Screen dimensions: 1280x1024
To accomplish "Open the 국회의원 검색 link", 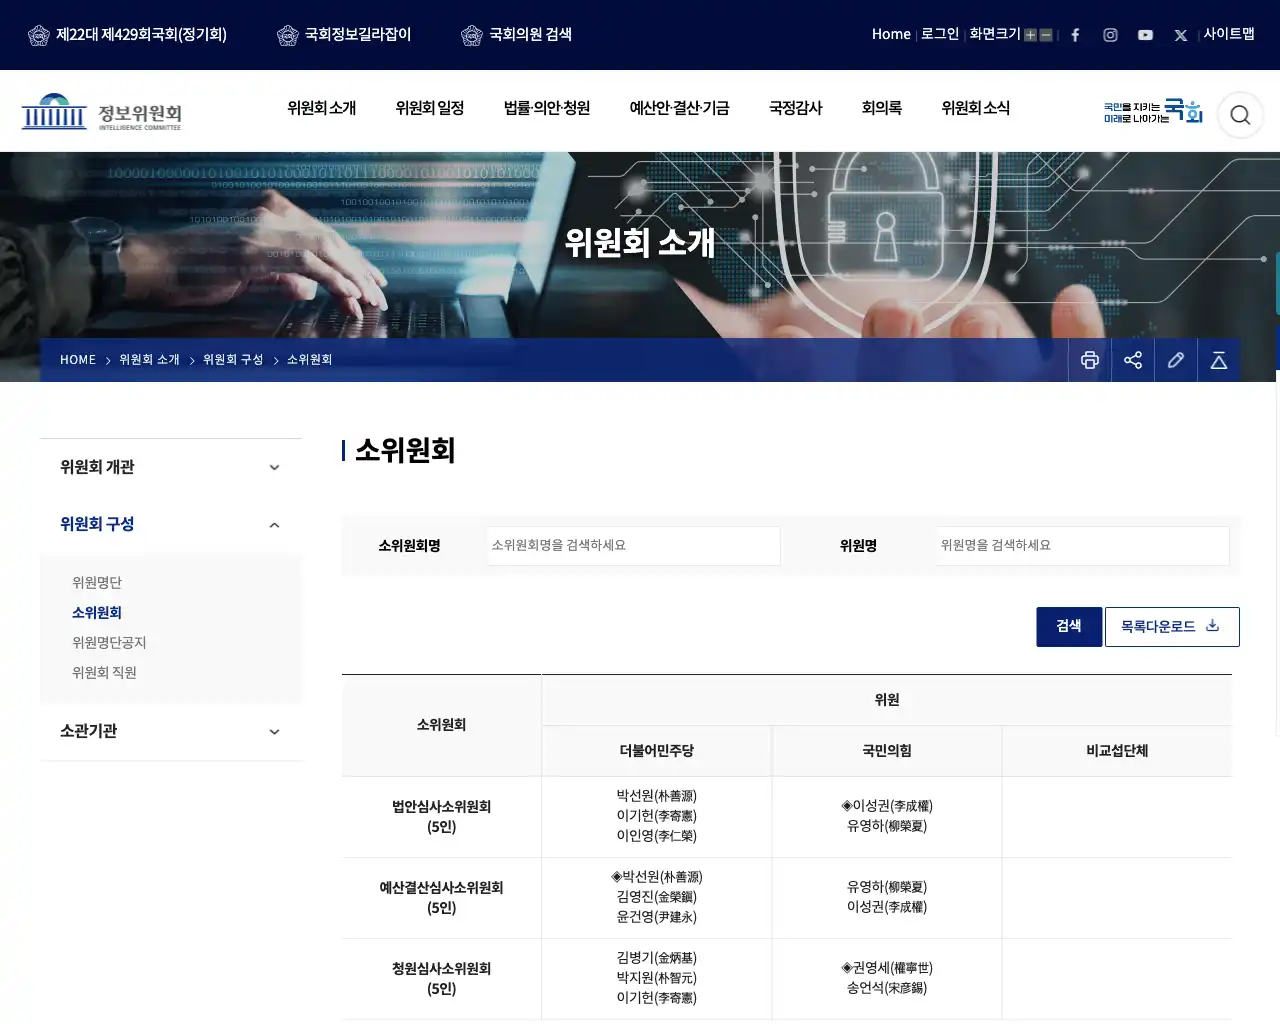I will coord(516,35).
